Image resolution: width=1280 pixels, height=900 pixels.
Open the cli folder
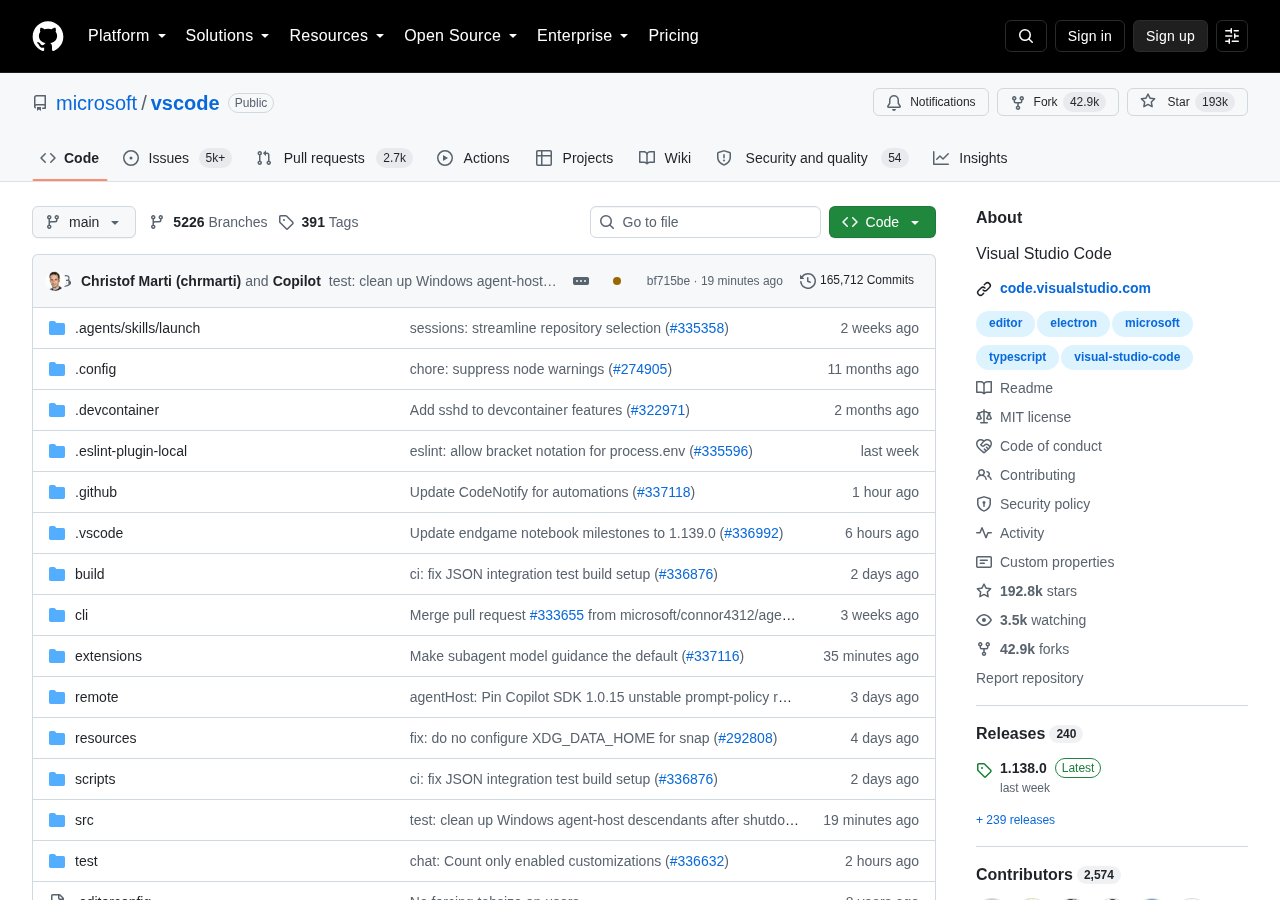pos(81,615)
